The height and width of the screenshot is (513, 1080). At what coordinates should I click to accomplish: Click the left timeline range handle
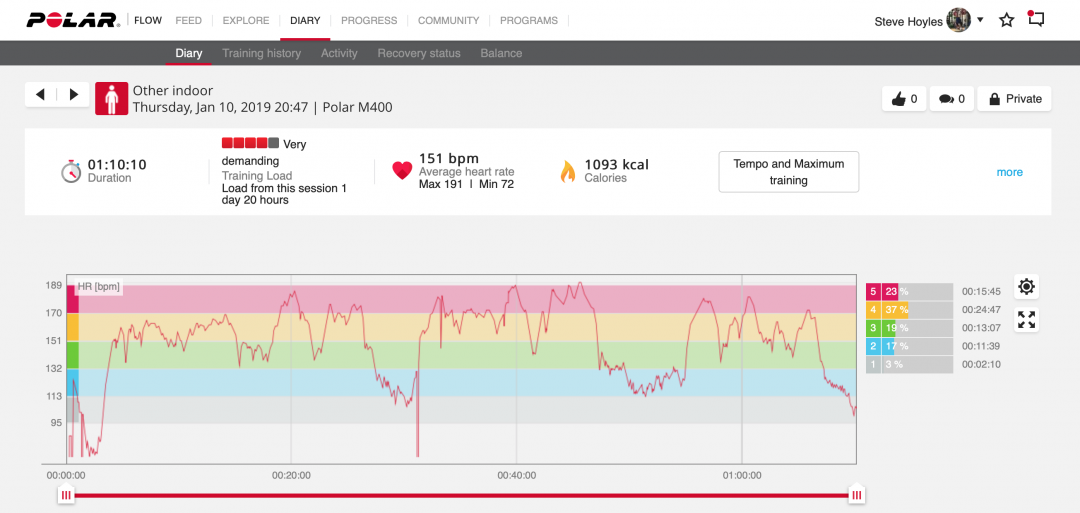coord(66,494)
